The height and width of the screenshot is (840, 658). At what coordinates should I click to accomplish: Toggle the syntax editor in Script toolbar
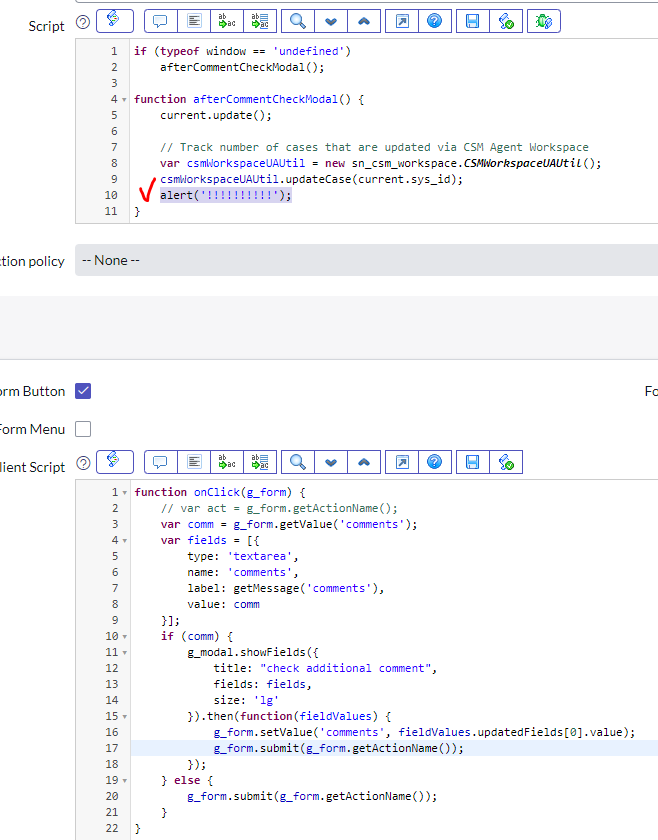tap(115, 21)
